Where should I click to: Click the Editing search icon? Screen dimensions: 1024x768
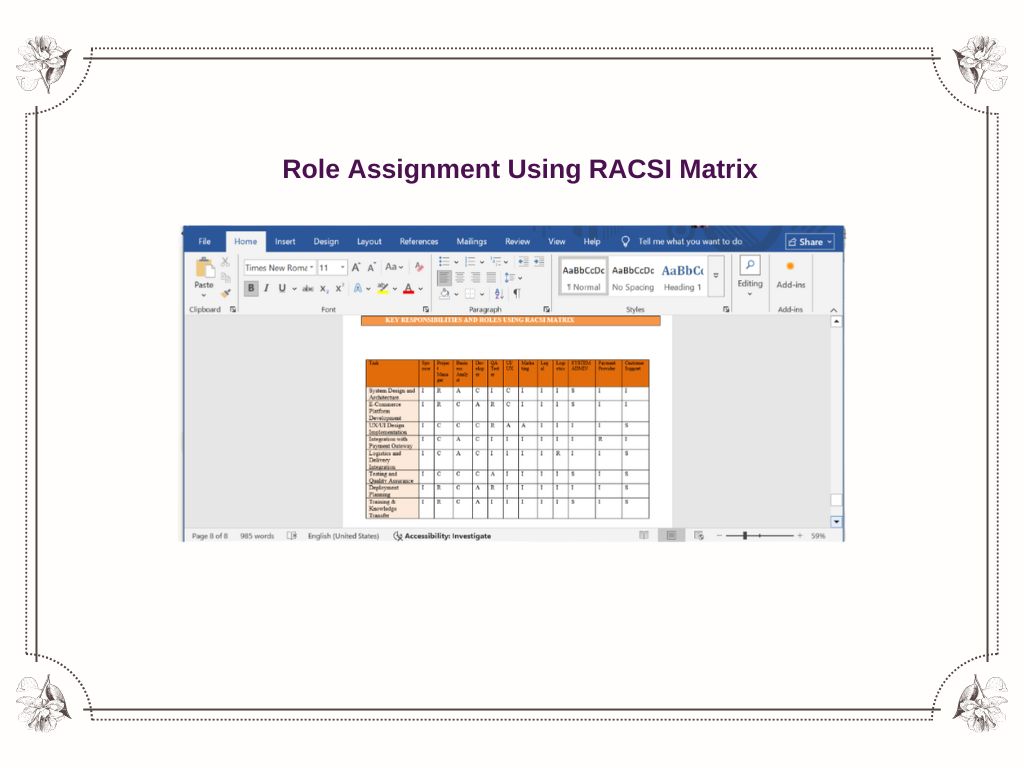(750, 264)
